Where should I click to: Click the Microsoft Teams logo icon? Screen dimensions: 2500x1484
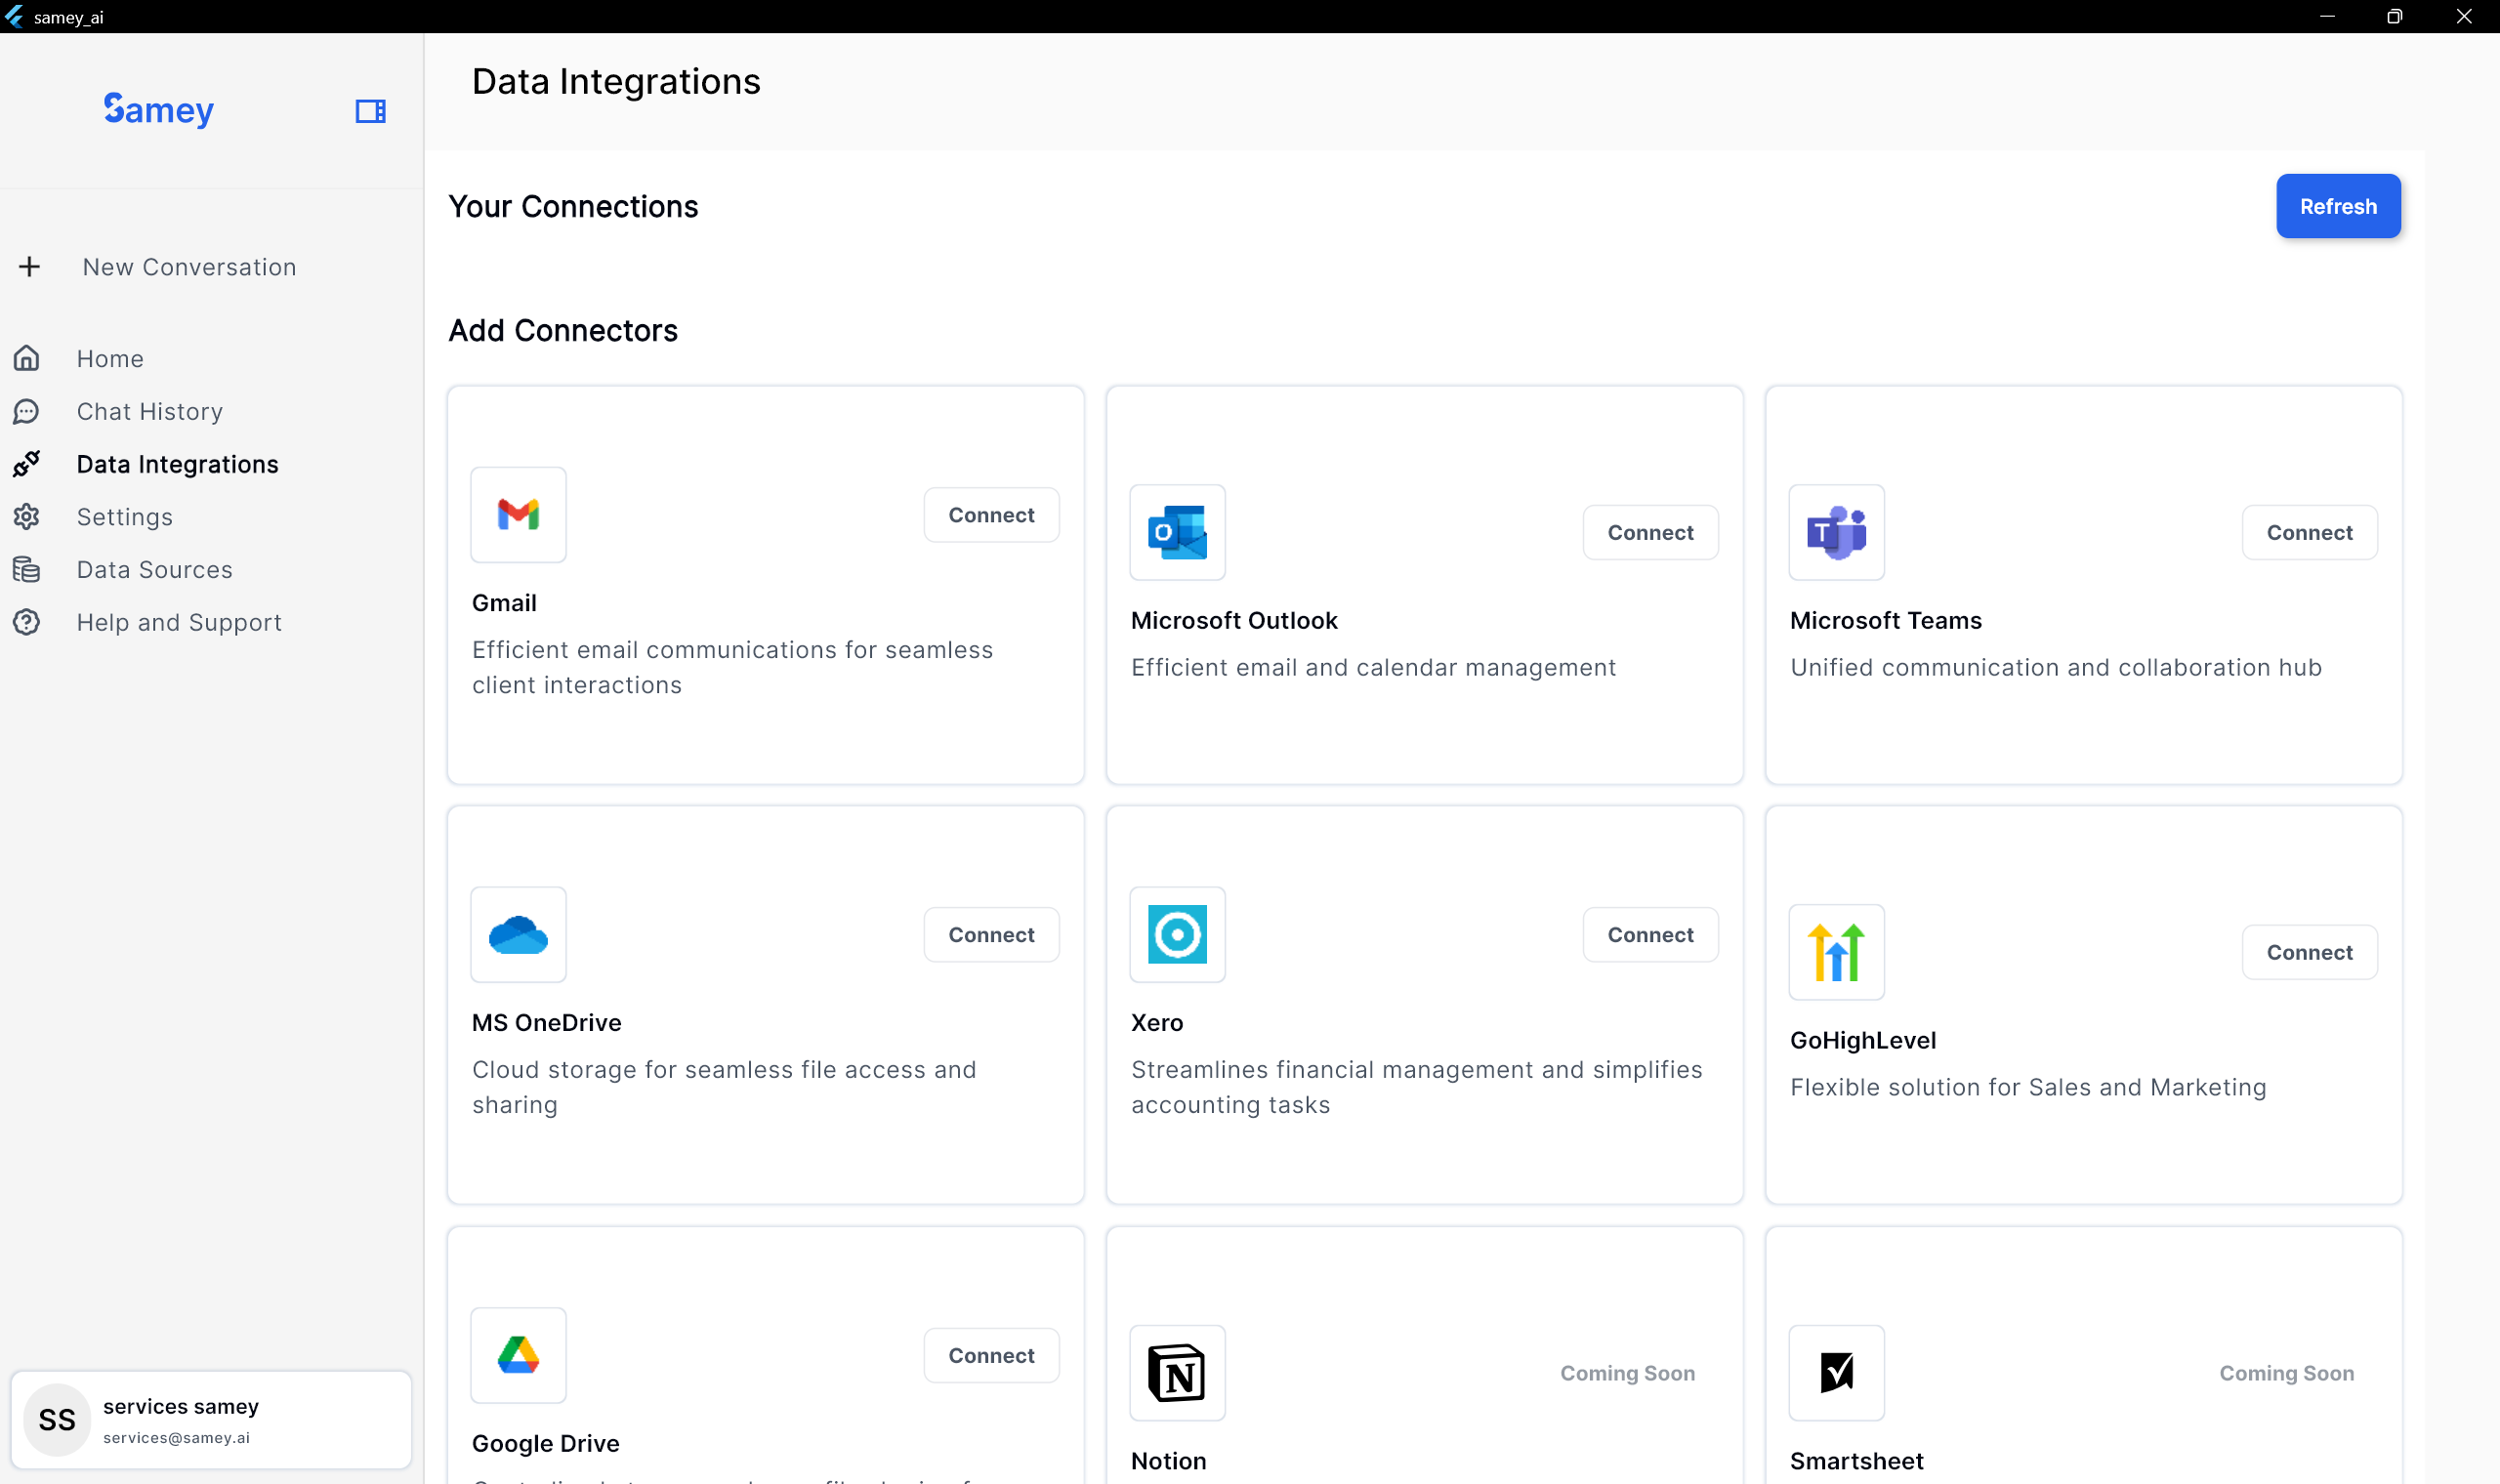[x=1836, y=532]
